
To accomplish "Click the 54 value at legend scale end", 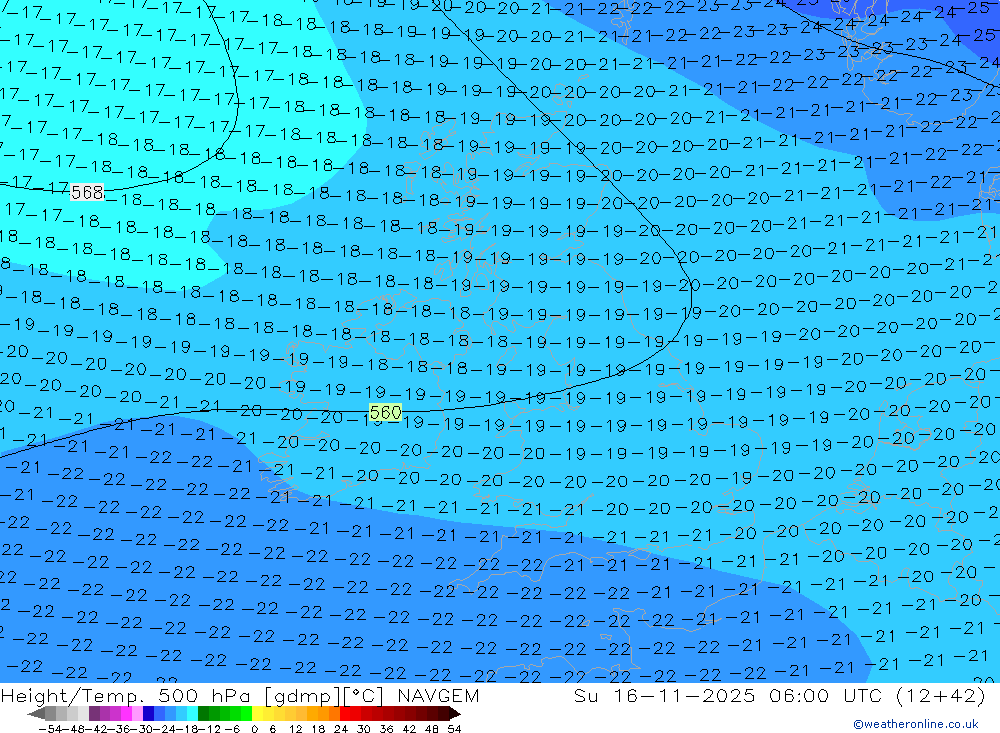I will [x=454, y=729].
